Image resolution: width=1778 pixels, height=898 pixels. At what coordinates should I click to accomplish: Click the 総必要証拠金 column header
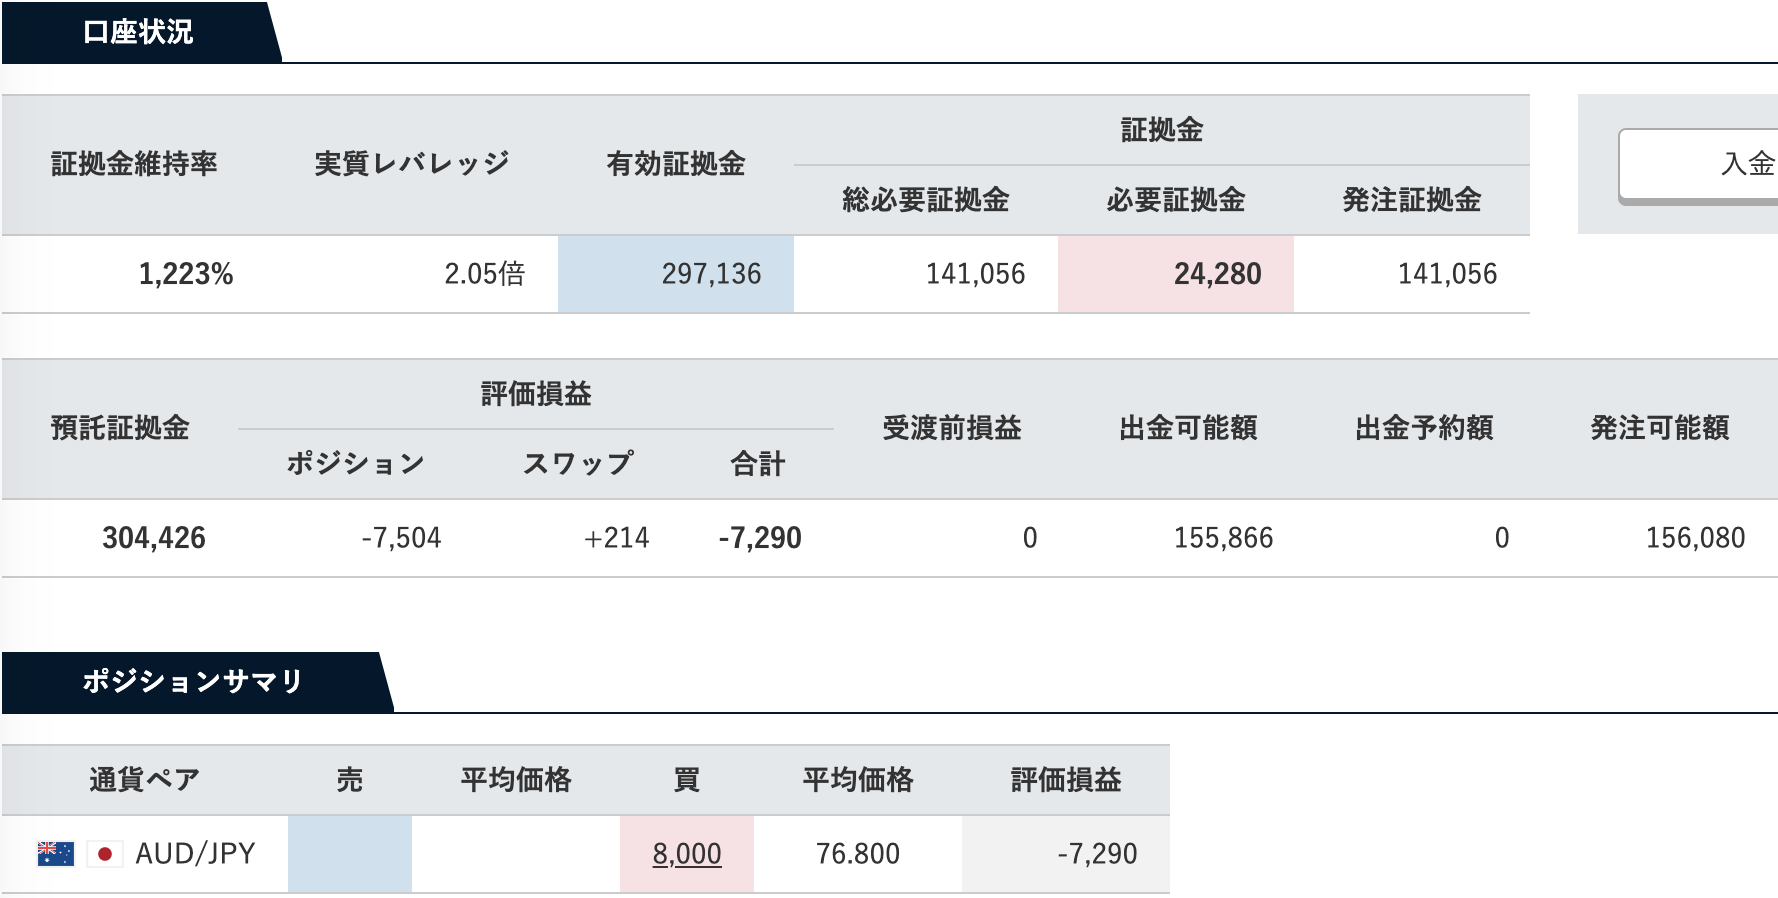coord(926,200)
